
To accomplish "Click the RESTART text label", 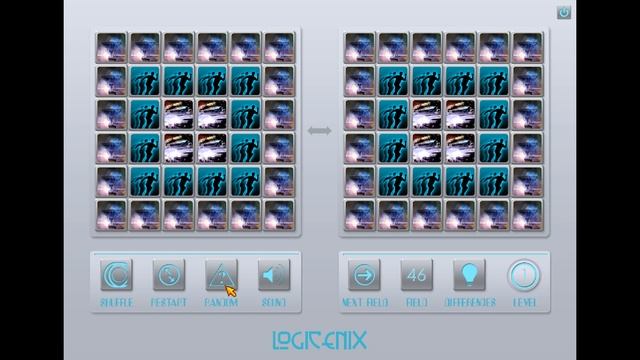I will pos(169,303).
